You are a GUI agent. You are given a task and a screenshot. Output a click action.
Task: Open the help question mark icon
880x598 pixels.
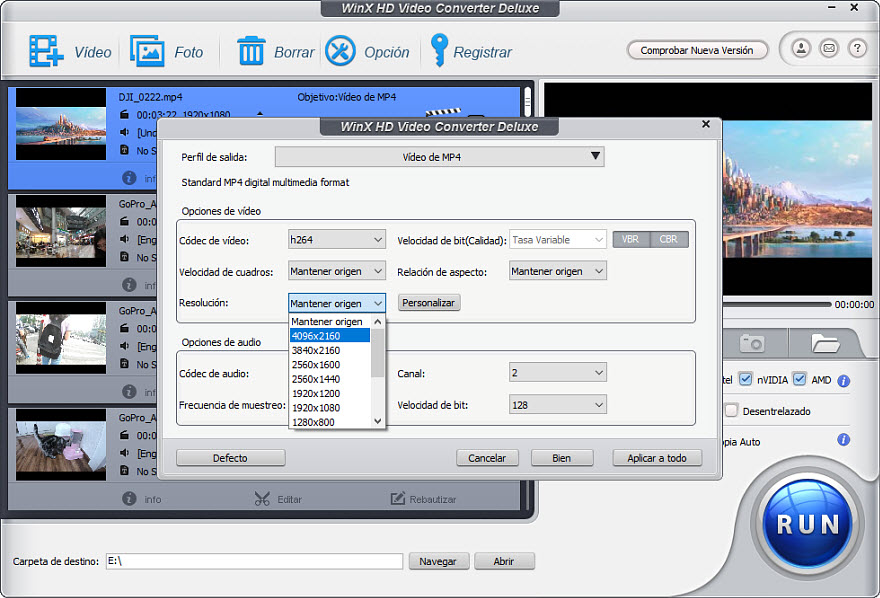coord(857,49)
